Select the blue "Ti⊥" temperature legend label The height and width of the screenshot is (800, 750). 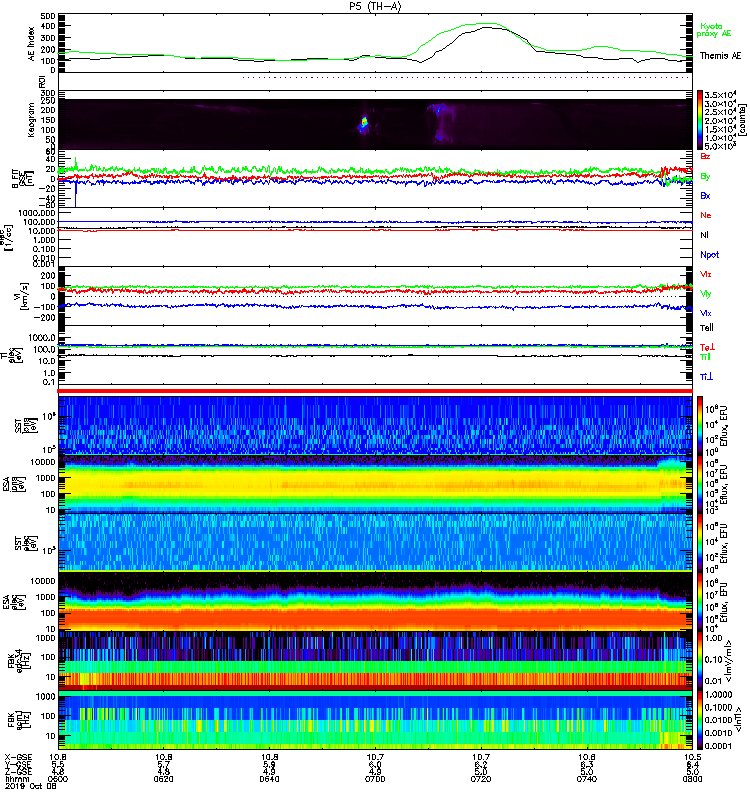pyautogui.click(x=706, y=377)
